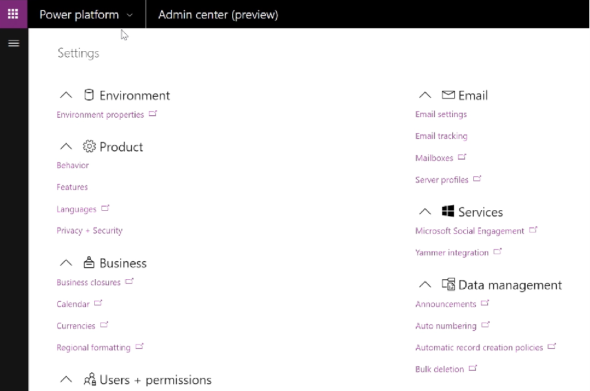Open the Features settings link

72,187
